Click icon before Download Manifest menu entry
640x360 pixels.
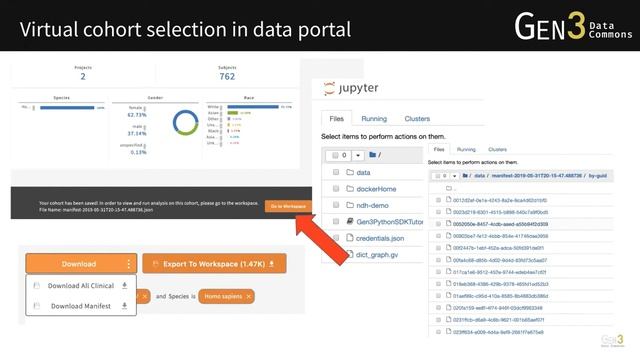(x=37, y=305)
